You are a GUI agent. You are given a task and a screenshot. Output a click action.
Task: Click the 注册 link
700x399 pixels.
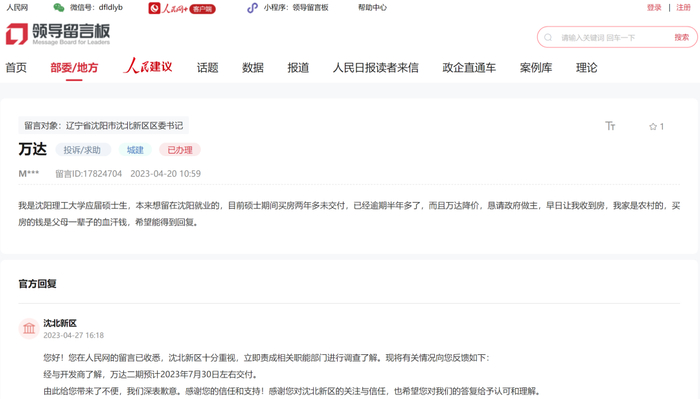(683, 8)
